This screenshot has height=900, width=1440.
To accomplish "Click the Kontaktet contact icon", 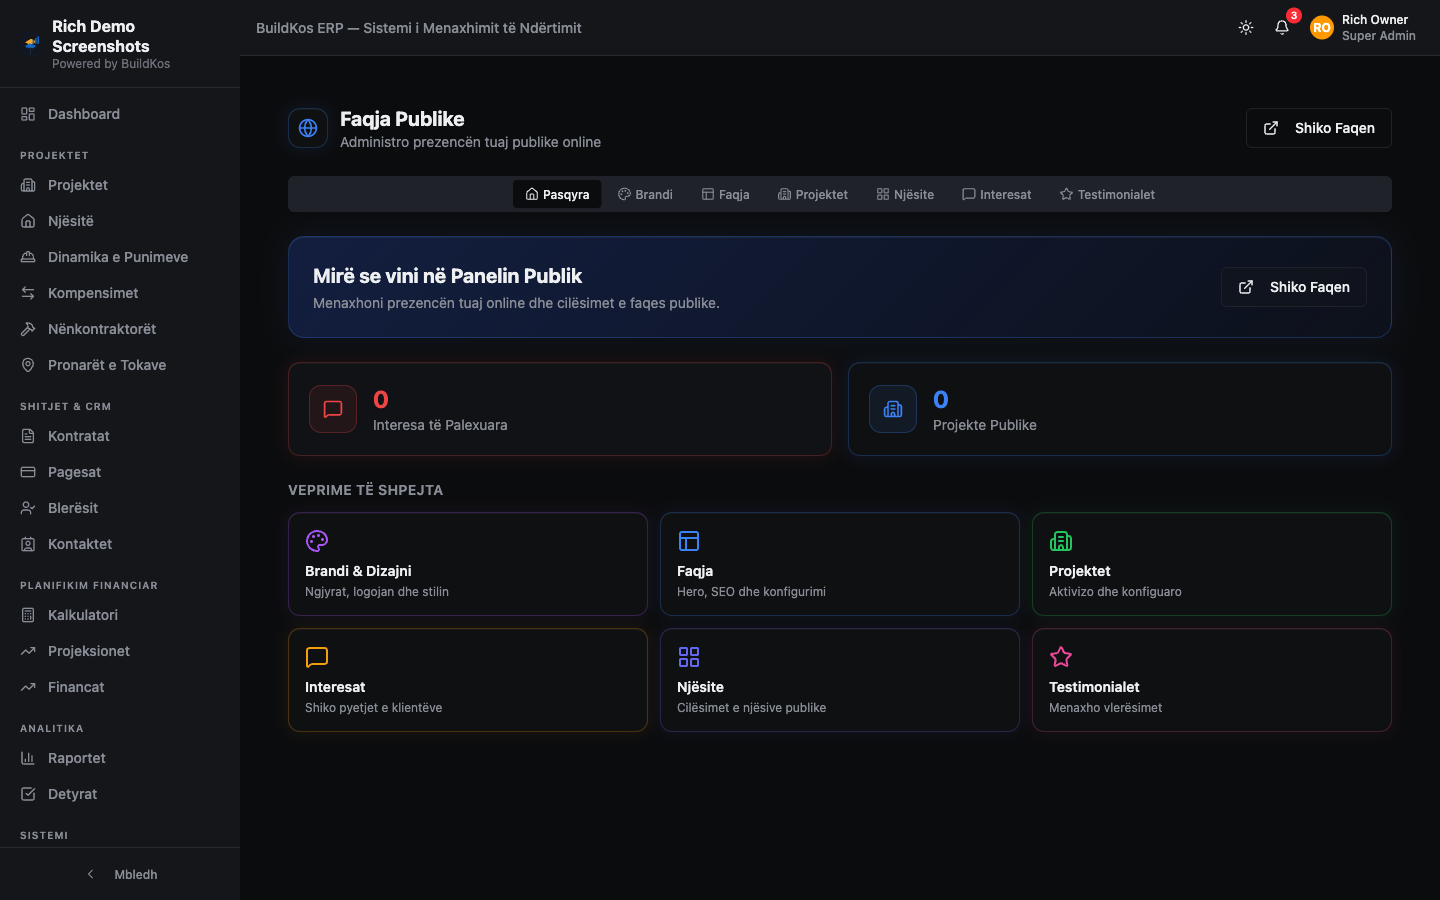I will pos(28,544).
